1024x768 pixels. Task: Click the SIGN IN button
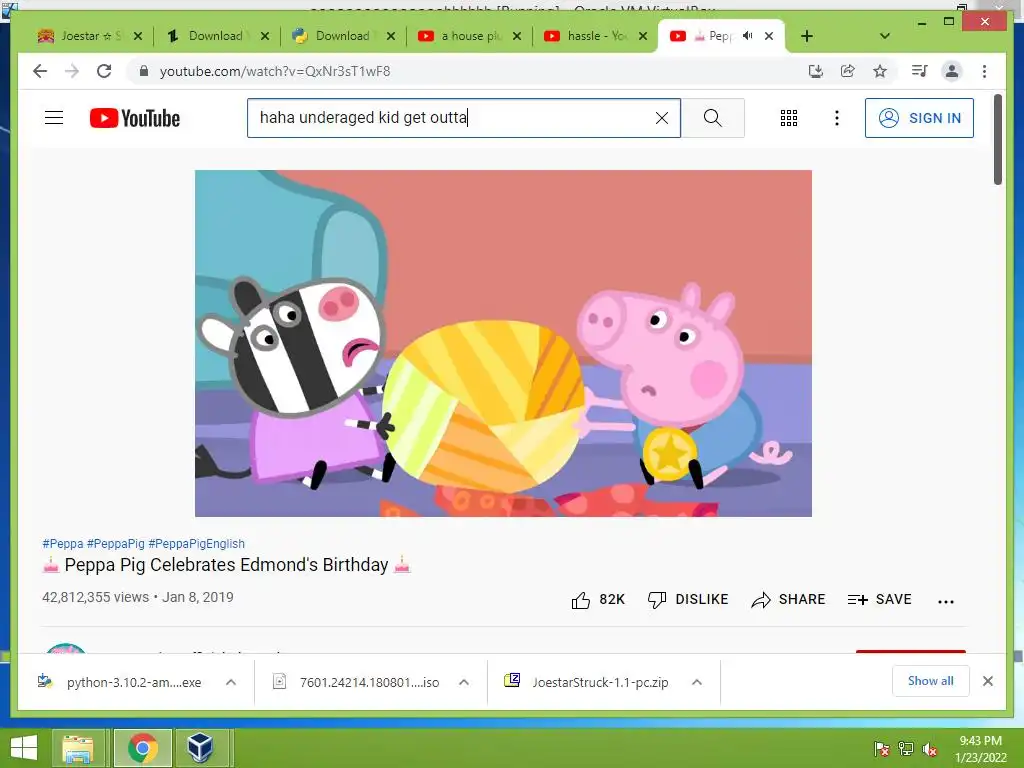(x=919, y=118)
